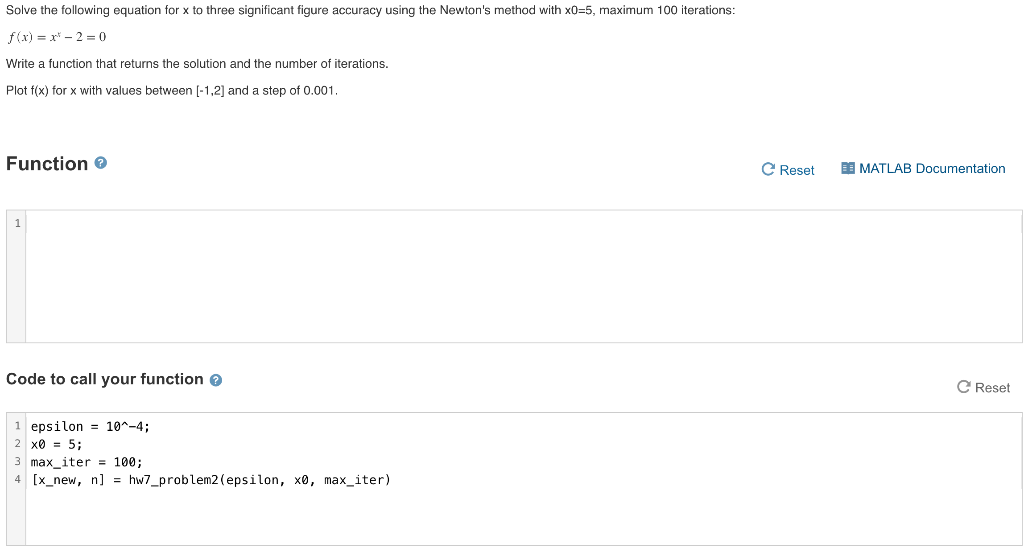Click the MATLAB Documentation book icon
Screen dimensions: 1024x548
click(x=848, y=169)
